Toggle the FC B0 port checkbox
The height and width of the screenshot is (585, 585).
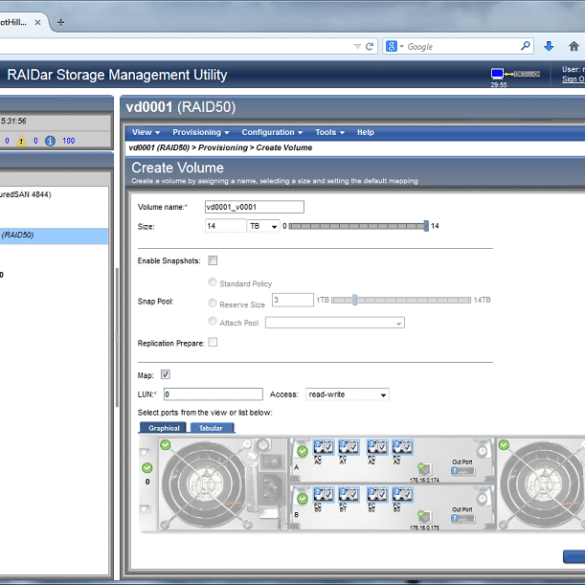click(x=328, y=494)
